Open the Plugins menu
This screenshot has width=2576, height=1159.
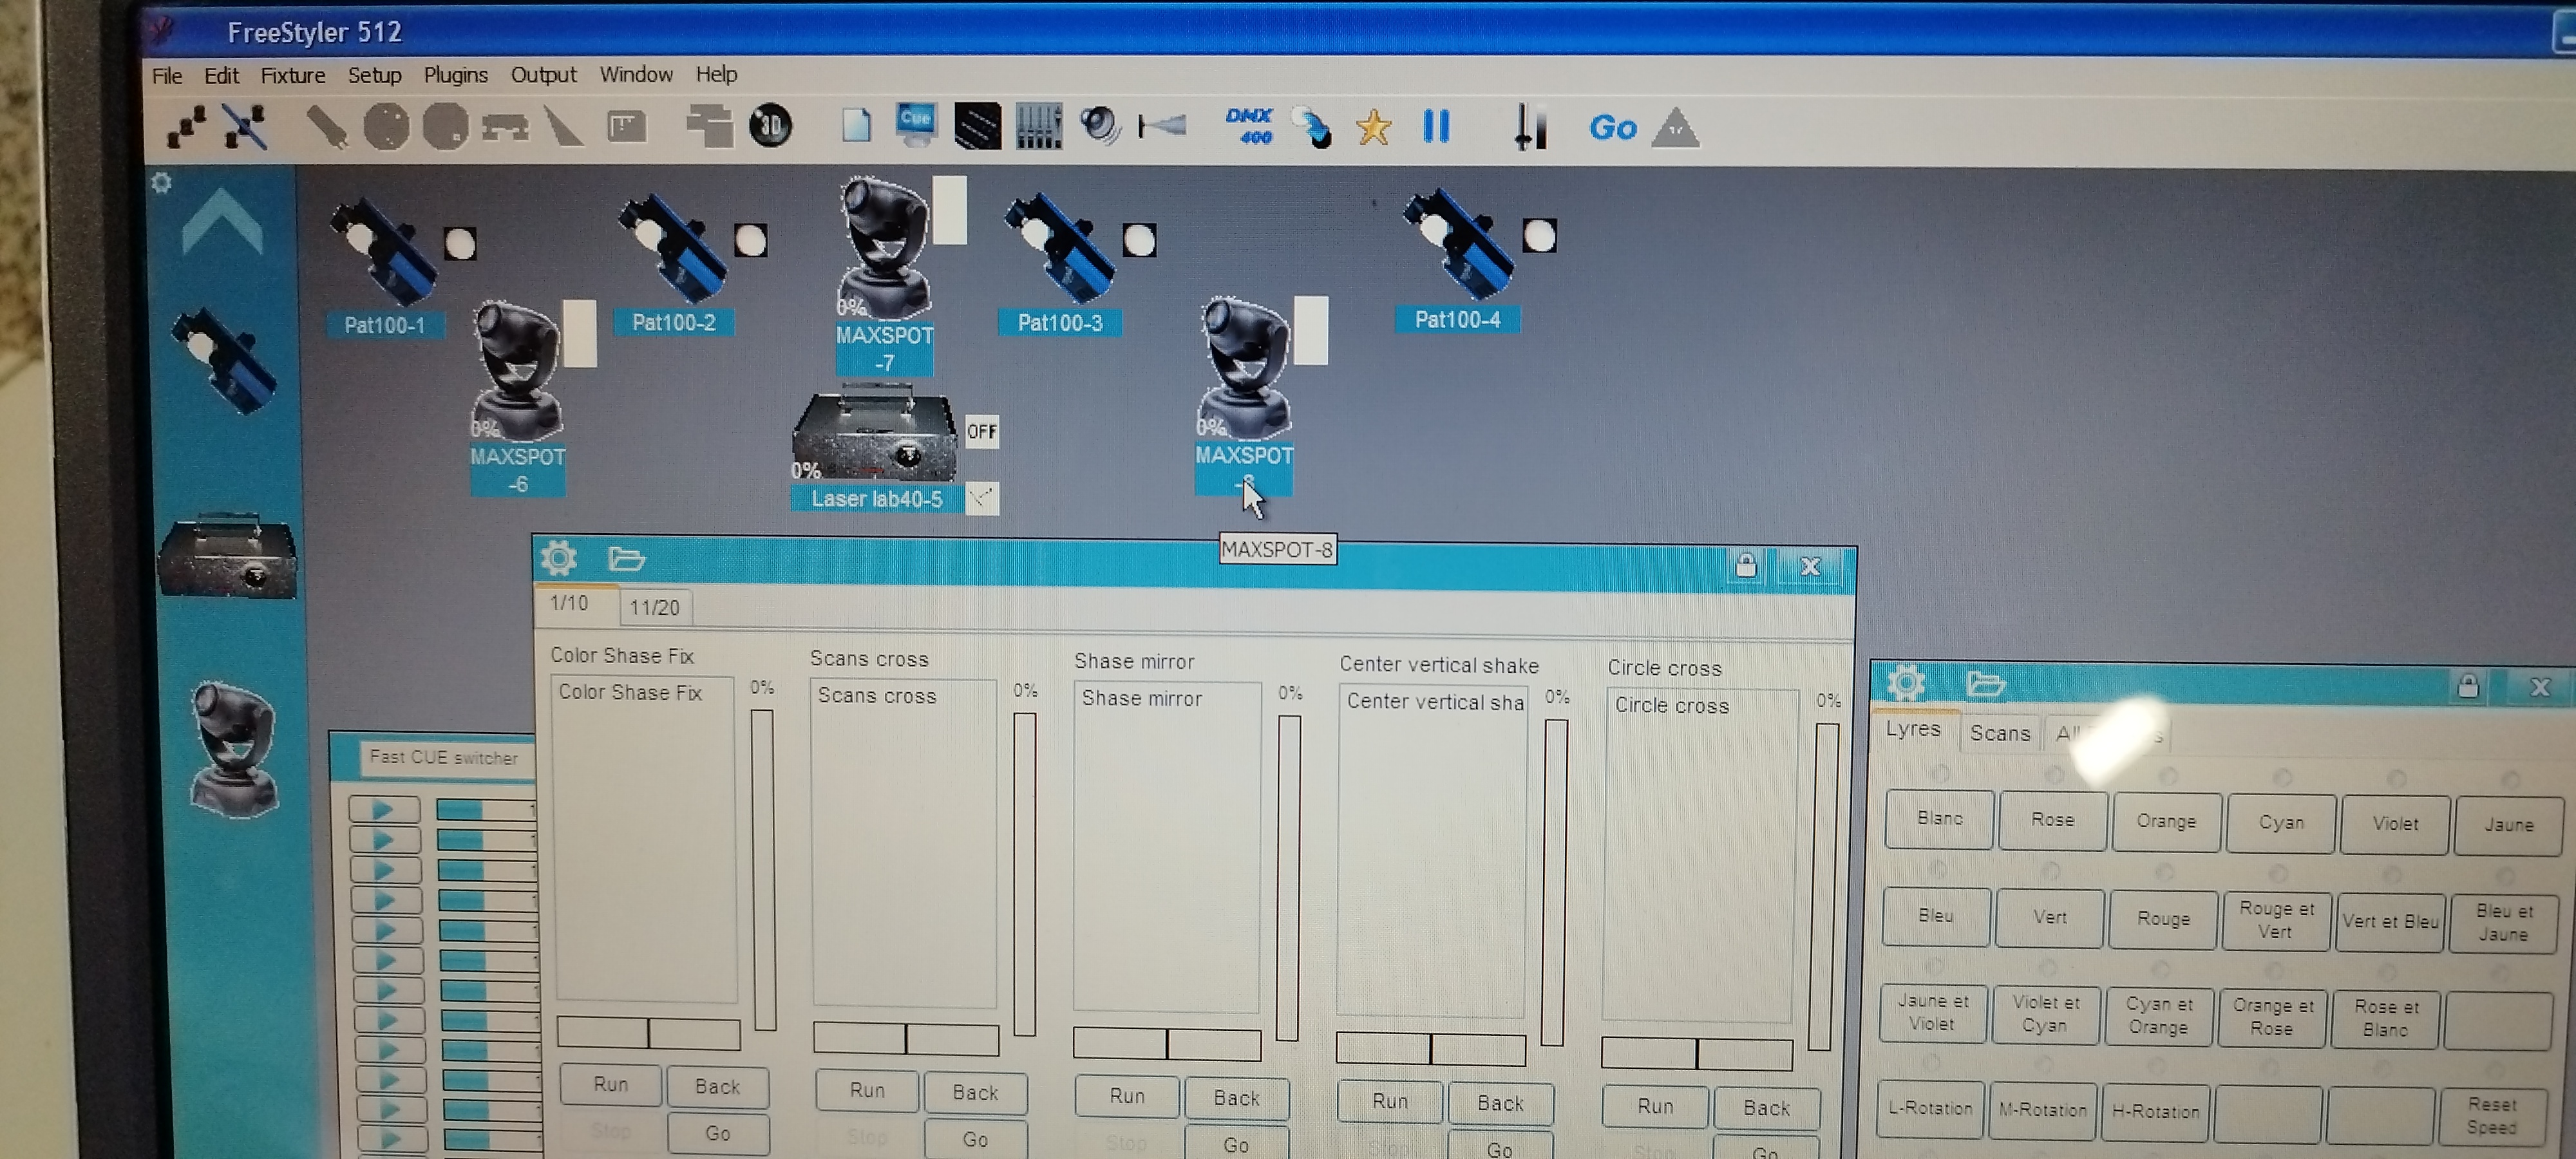click(x=455, y=75)
